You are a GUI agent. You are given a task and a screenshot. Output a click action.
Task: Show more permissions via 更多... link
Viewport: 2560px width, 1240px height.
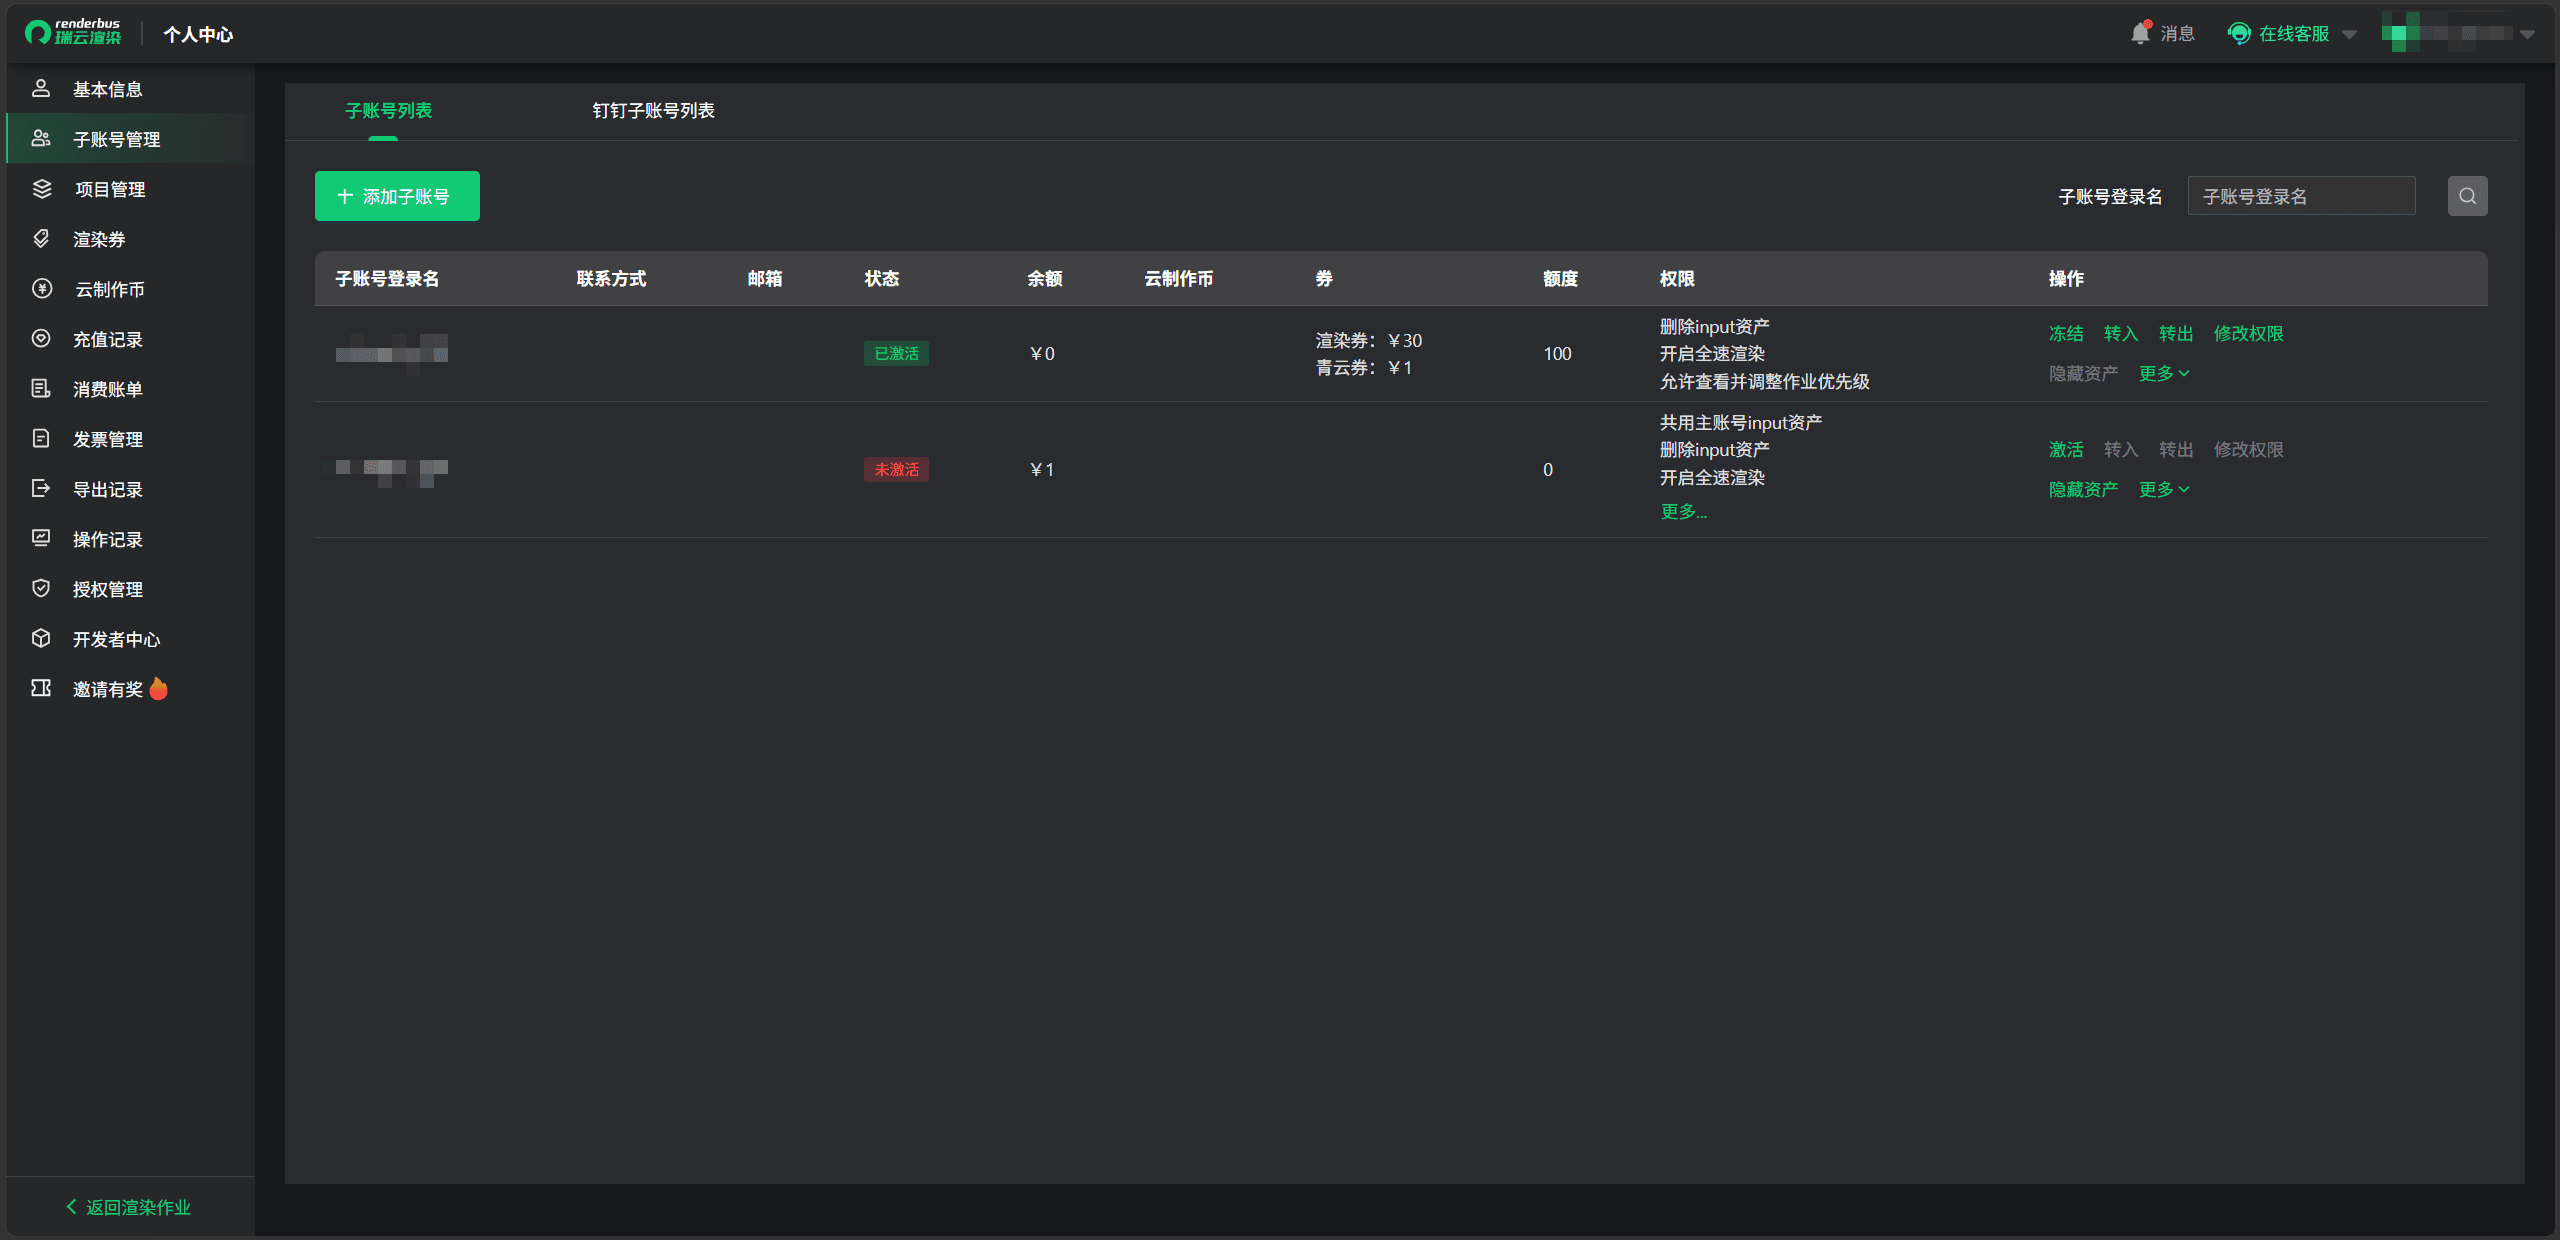[x=1683, y=511]
